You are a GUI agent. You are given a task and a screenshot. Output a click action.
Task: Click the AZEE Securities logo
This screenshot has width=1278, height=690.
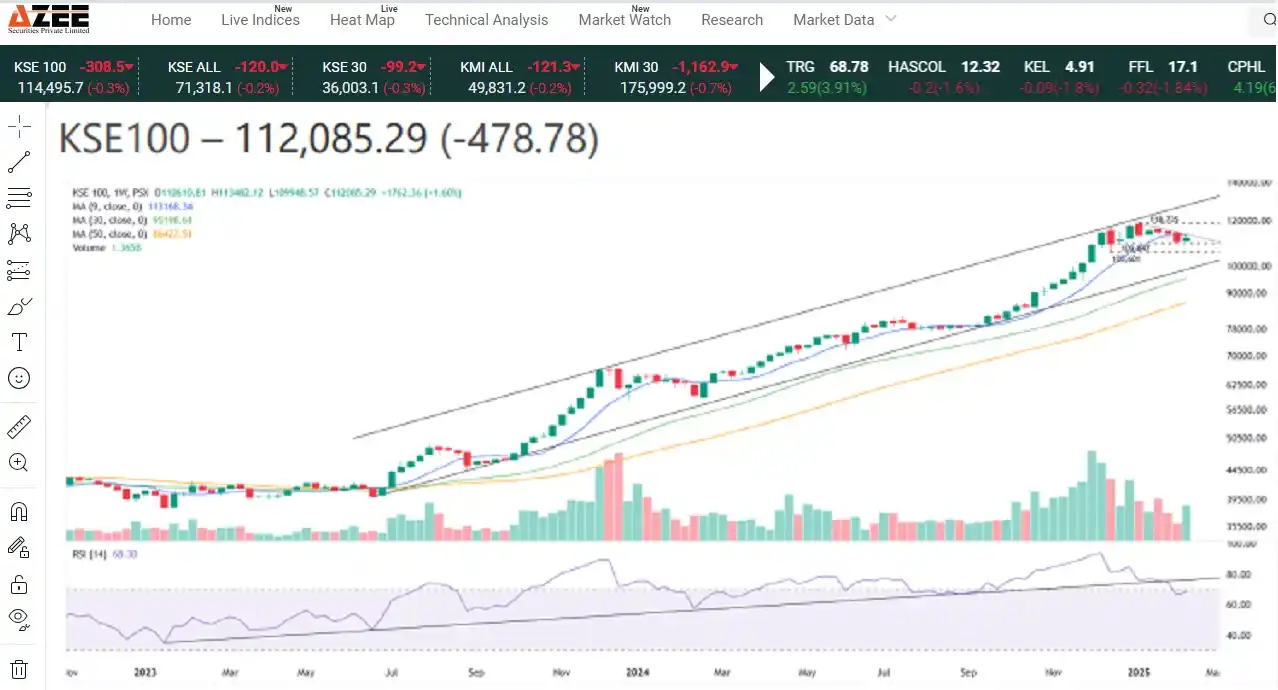[49, 19]
